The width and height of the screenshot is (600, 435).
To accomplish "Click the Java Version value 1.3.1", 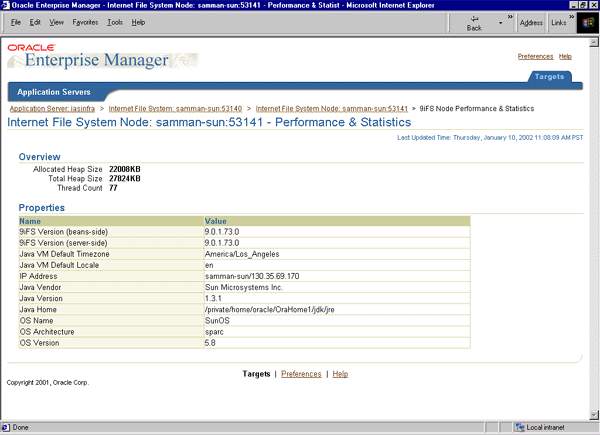I will [x=213, y=298].
